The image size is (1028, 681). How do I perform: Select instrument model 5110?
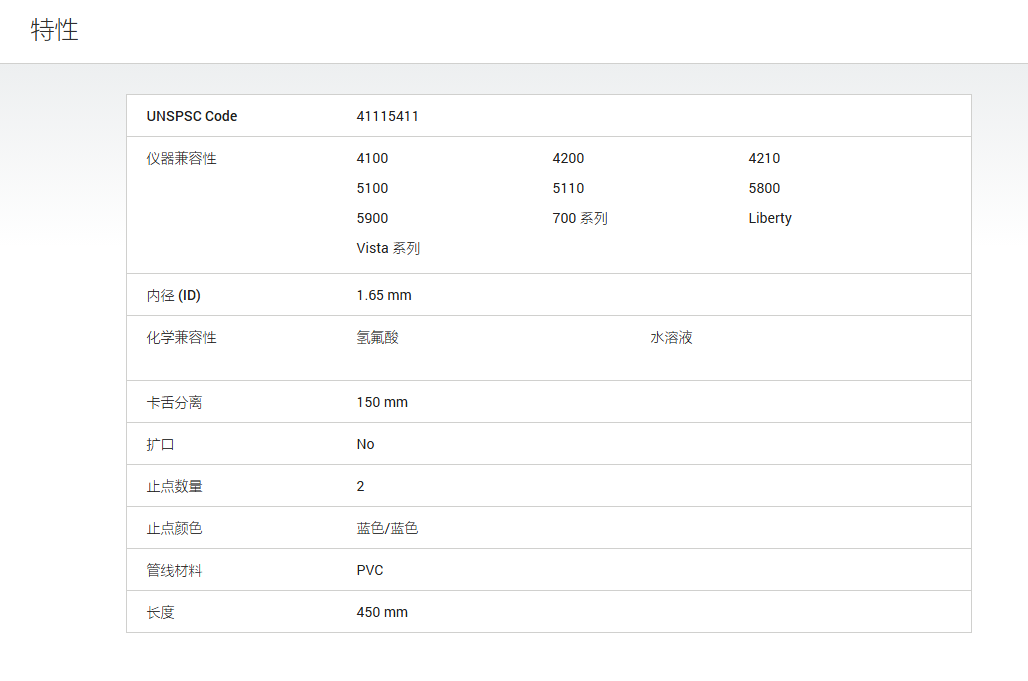coord(568,188)
